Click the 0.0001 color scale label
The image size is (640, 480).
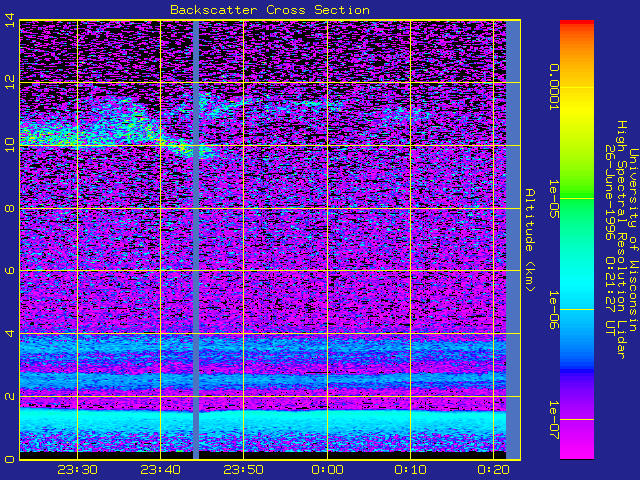554,87
